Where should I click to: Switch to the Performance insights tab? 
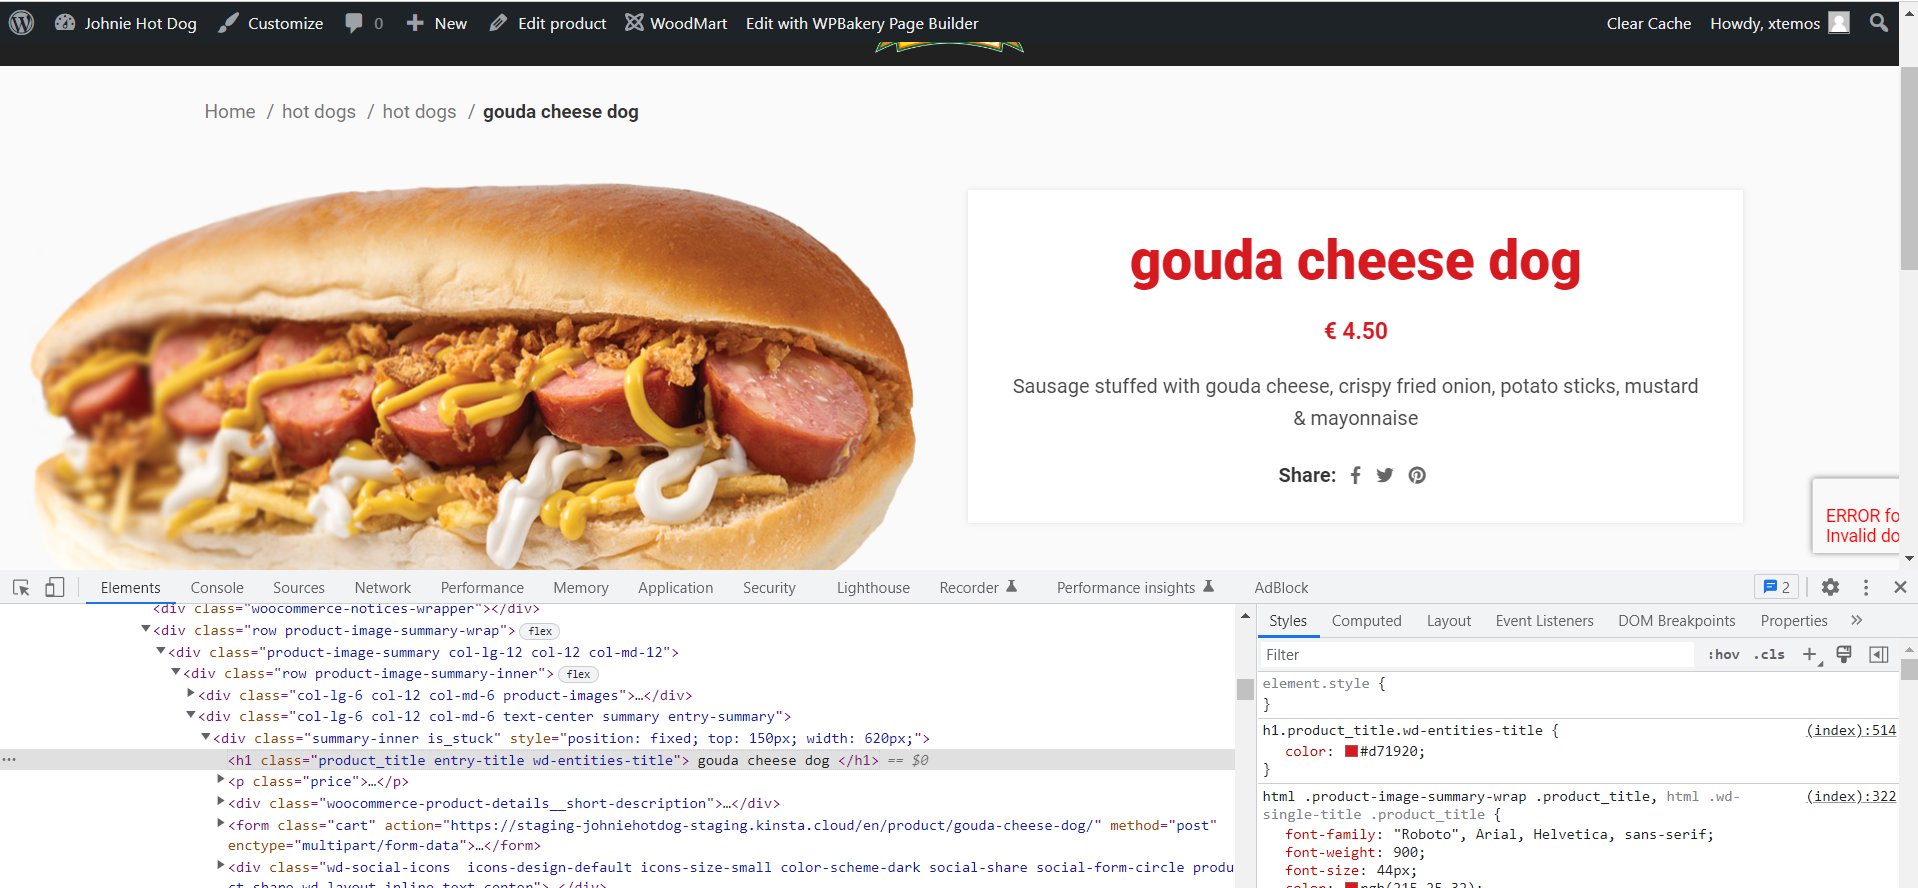pos(1135,588)
